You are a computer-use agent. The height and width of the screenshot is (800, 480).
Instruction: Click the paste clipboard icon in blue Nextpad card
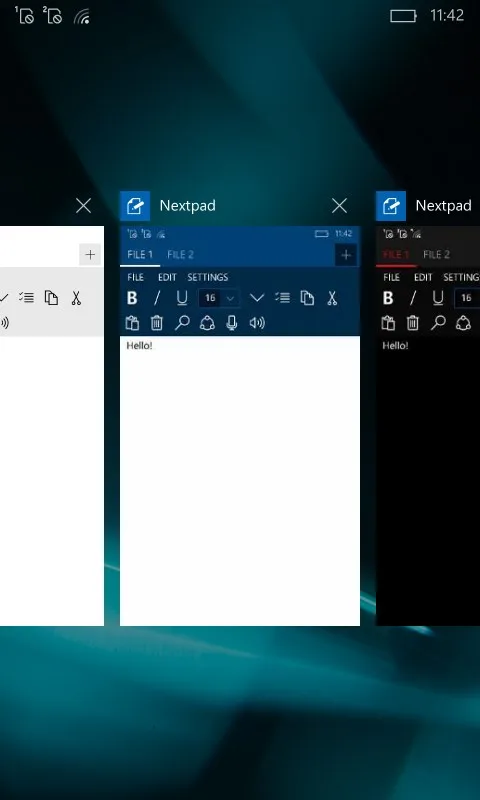[132, 323]
